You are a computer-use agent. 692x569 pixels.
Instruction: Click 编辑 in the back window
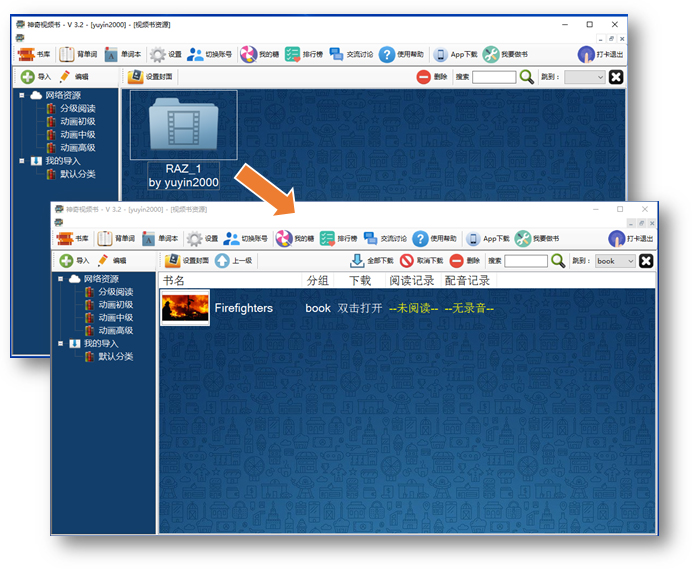click(74, 76)
